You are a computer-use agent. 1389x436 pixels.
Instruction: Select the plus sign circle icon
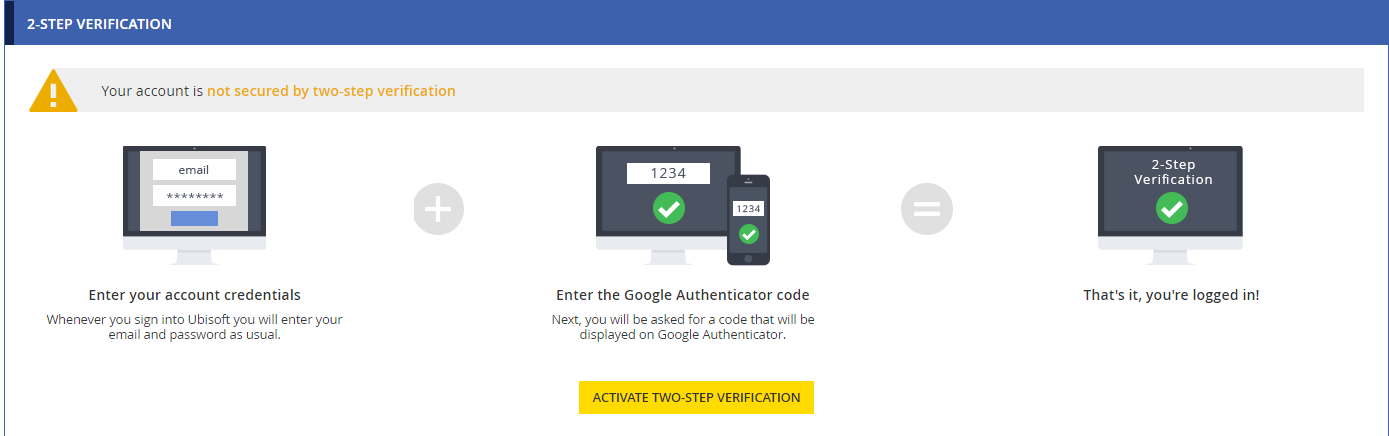[x=439, y=210]
